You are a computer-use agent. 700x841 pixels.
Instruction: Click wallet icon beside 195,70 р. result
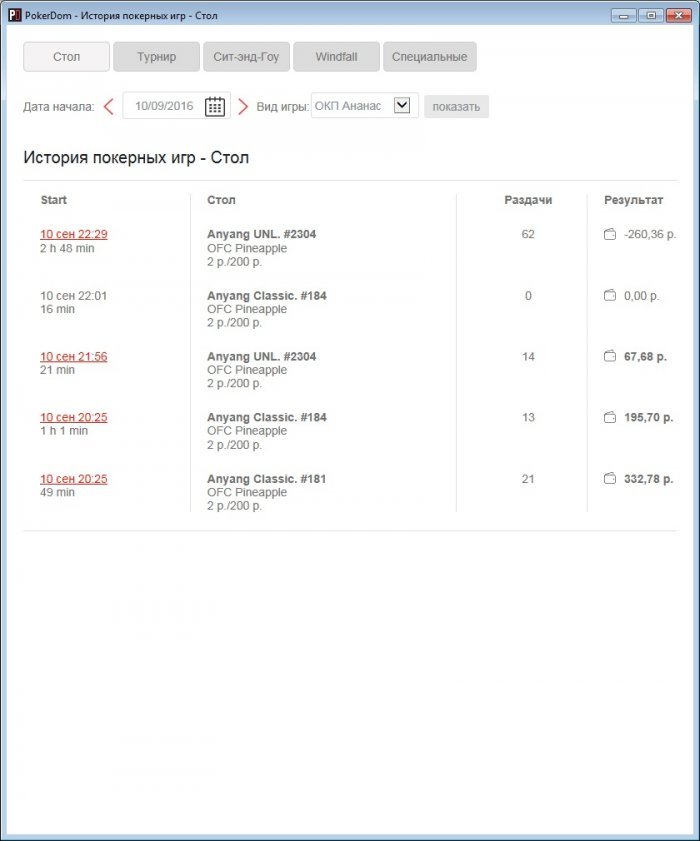[x=610, y=417]
